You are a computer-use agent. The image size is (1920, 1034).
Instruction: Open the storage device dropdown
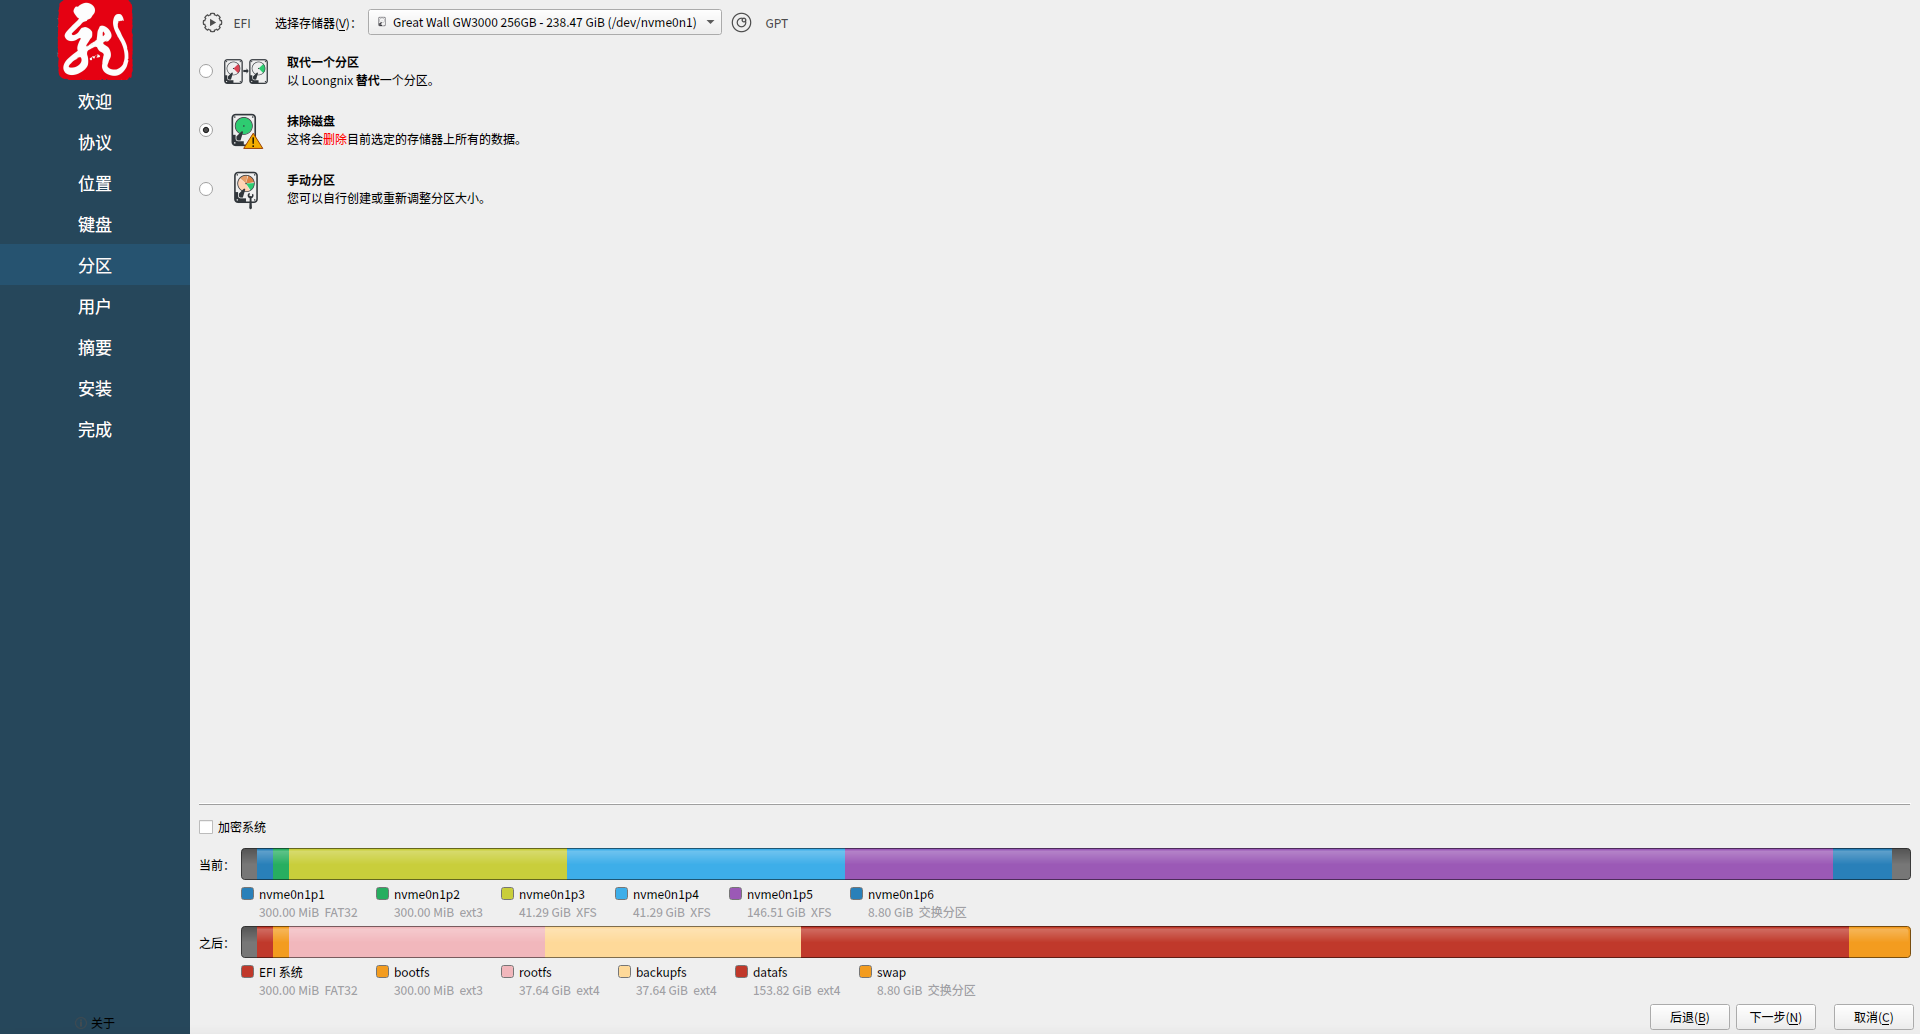[x=545, y=23]
